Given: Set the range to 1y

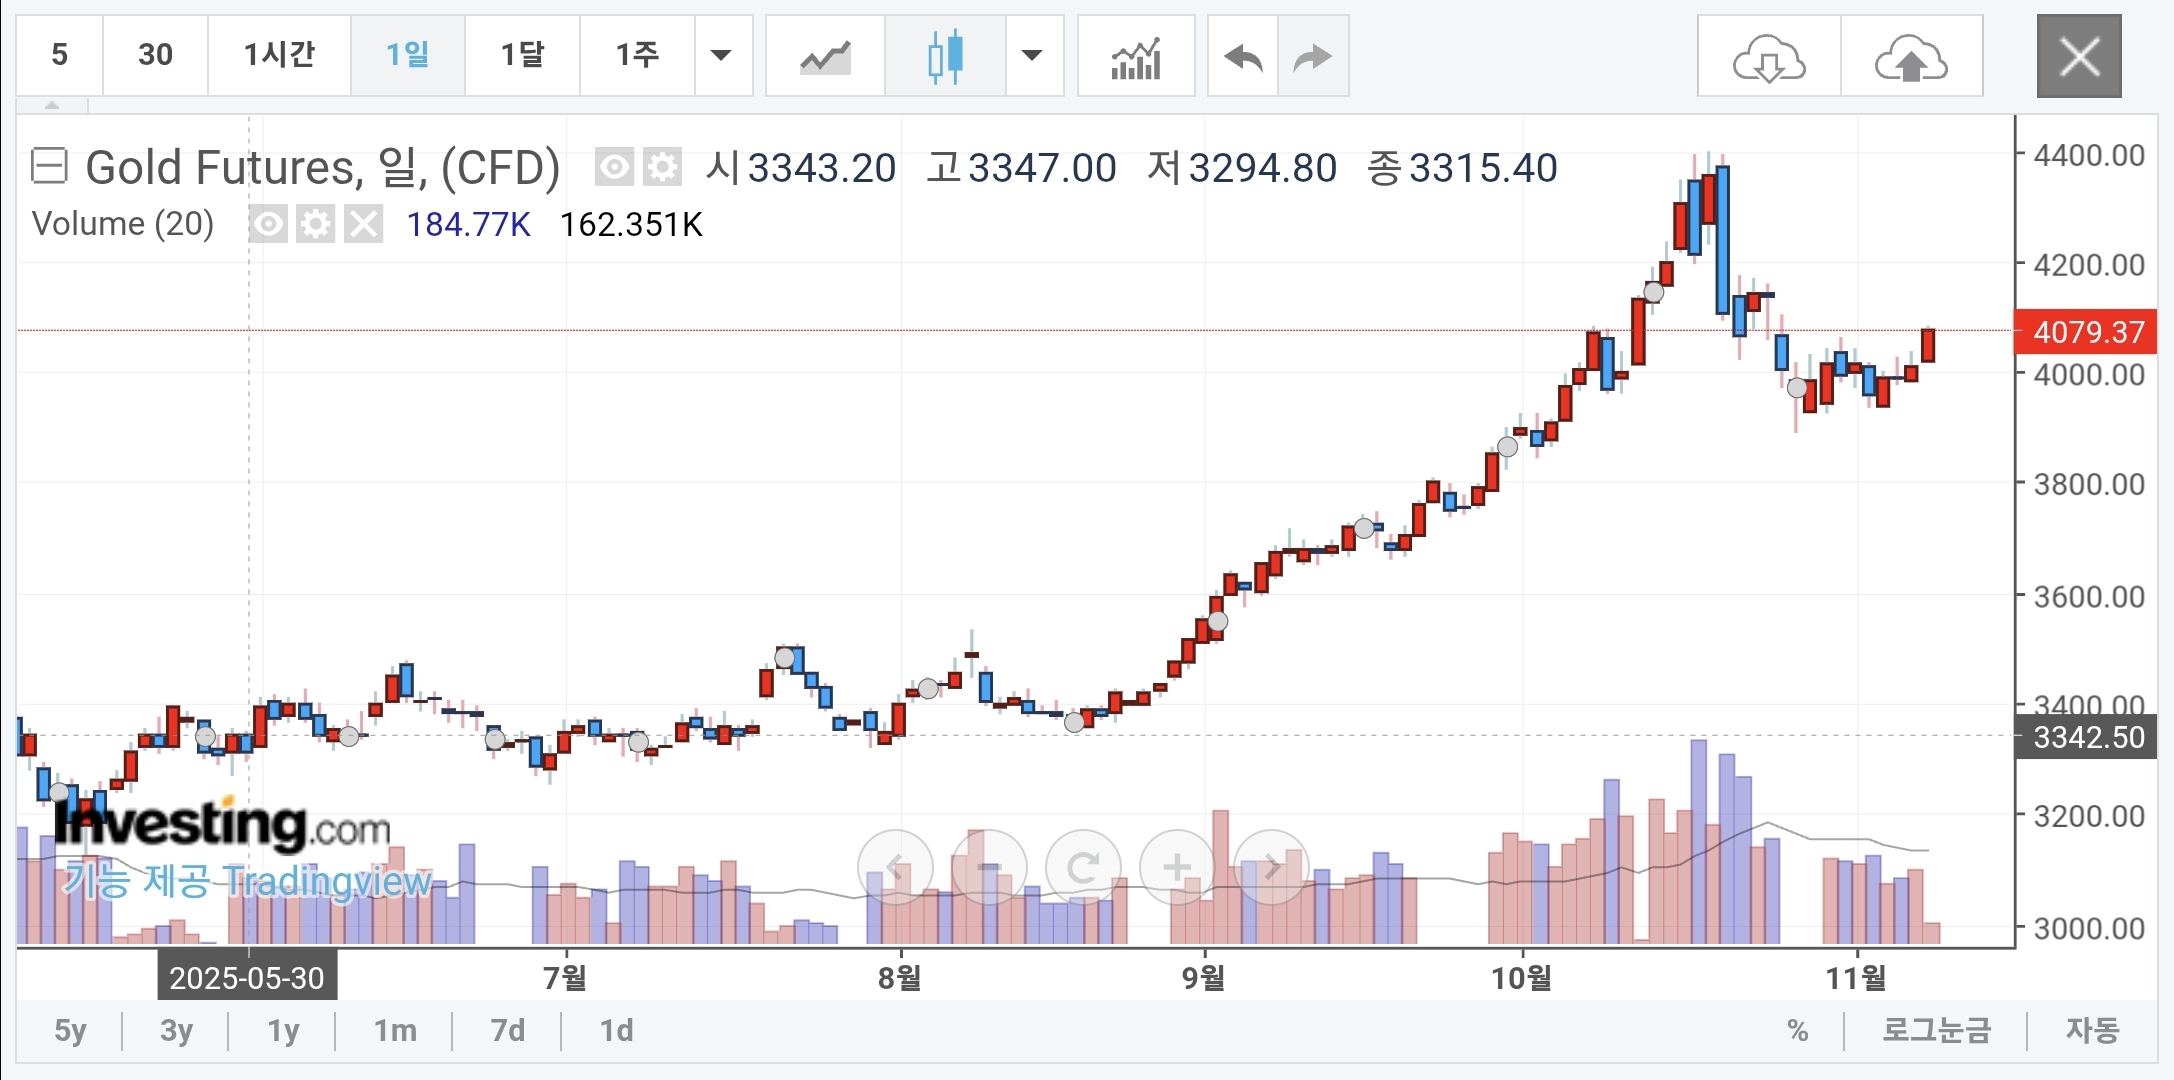Looking at the screenshot, I should [283, 1031].
